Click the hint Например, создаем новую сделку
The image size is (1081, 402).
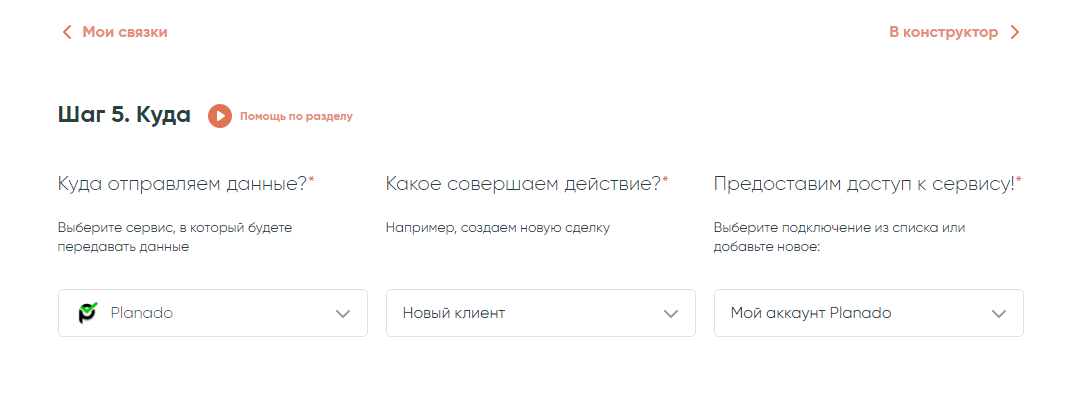(x=497, y=227)
